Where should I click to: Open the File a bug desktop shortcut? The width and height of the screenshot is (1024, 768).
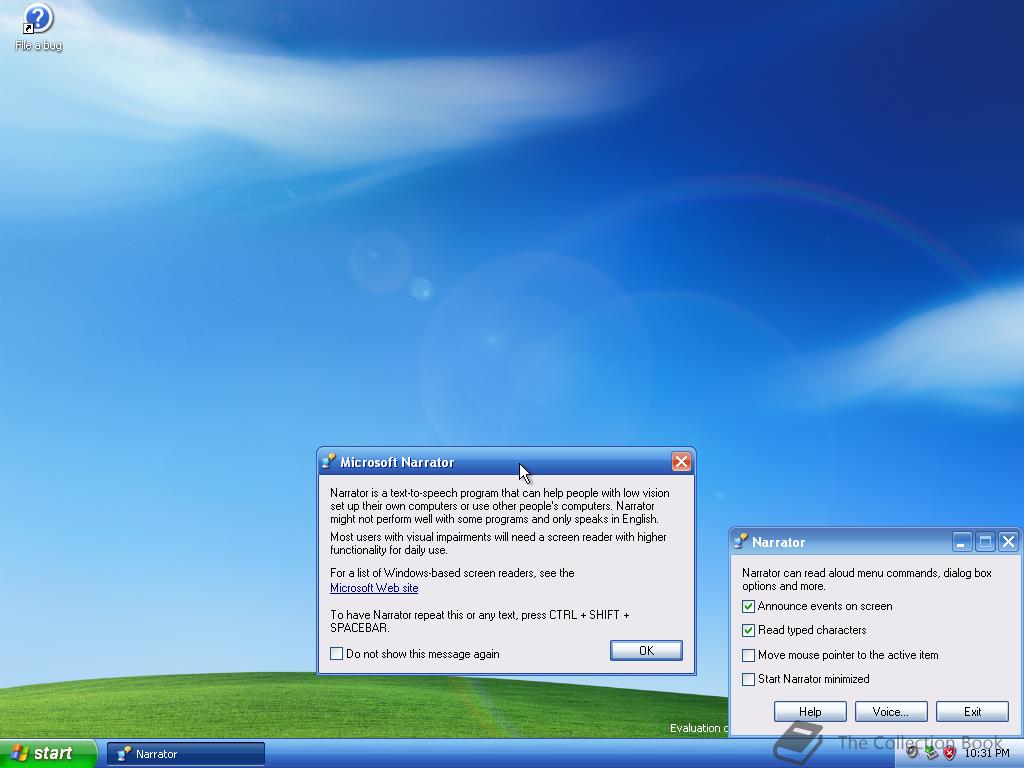(39, 27)
